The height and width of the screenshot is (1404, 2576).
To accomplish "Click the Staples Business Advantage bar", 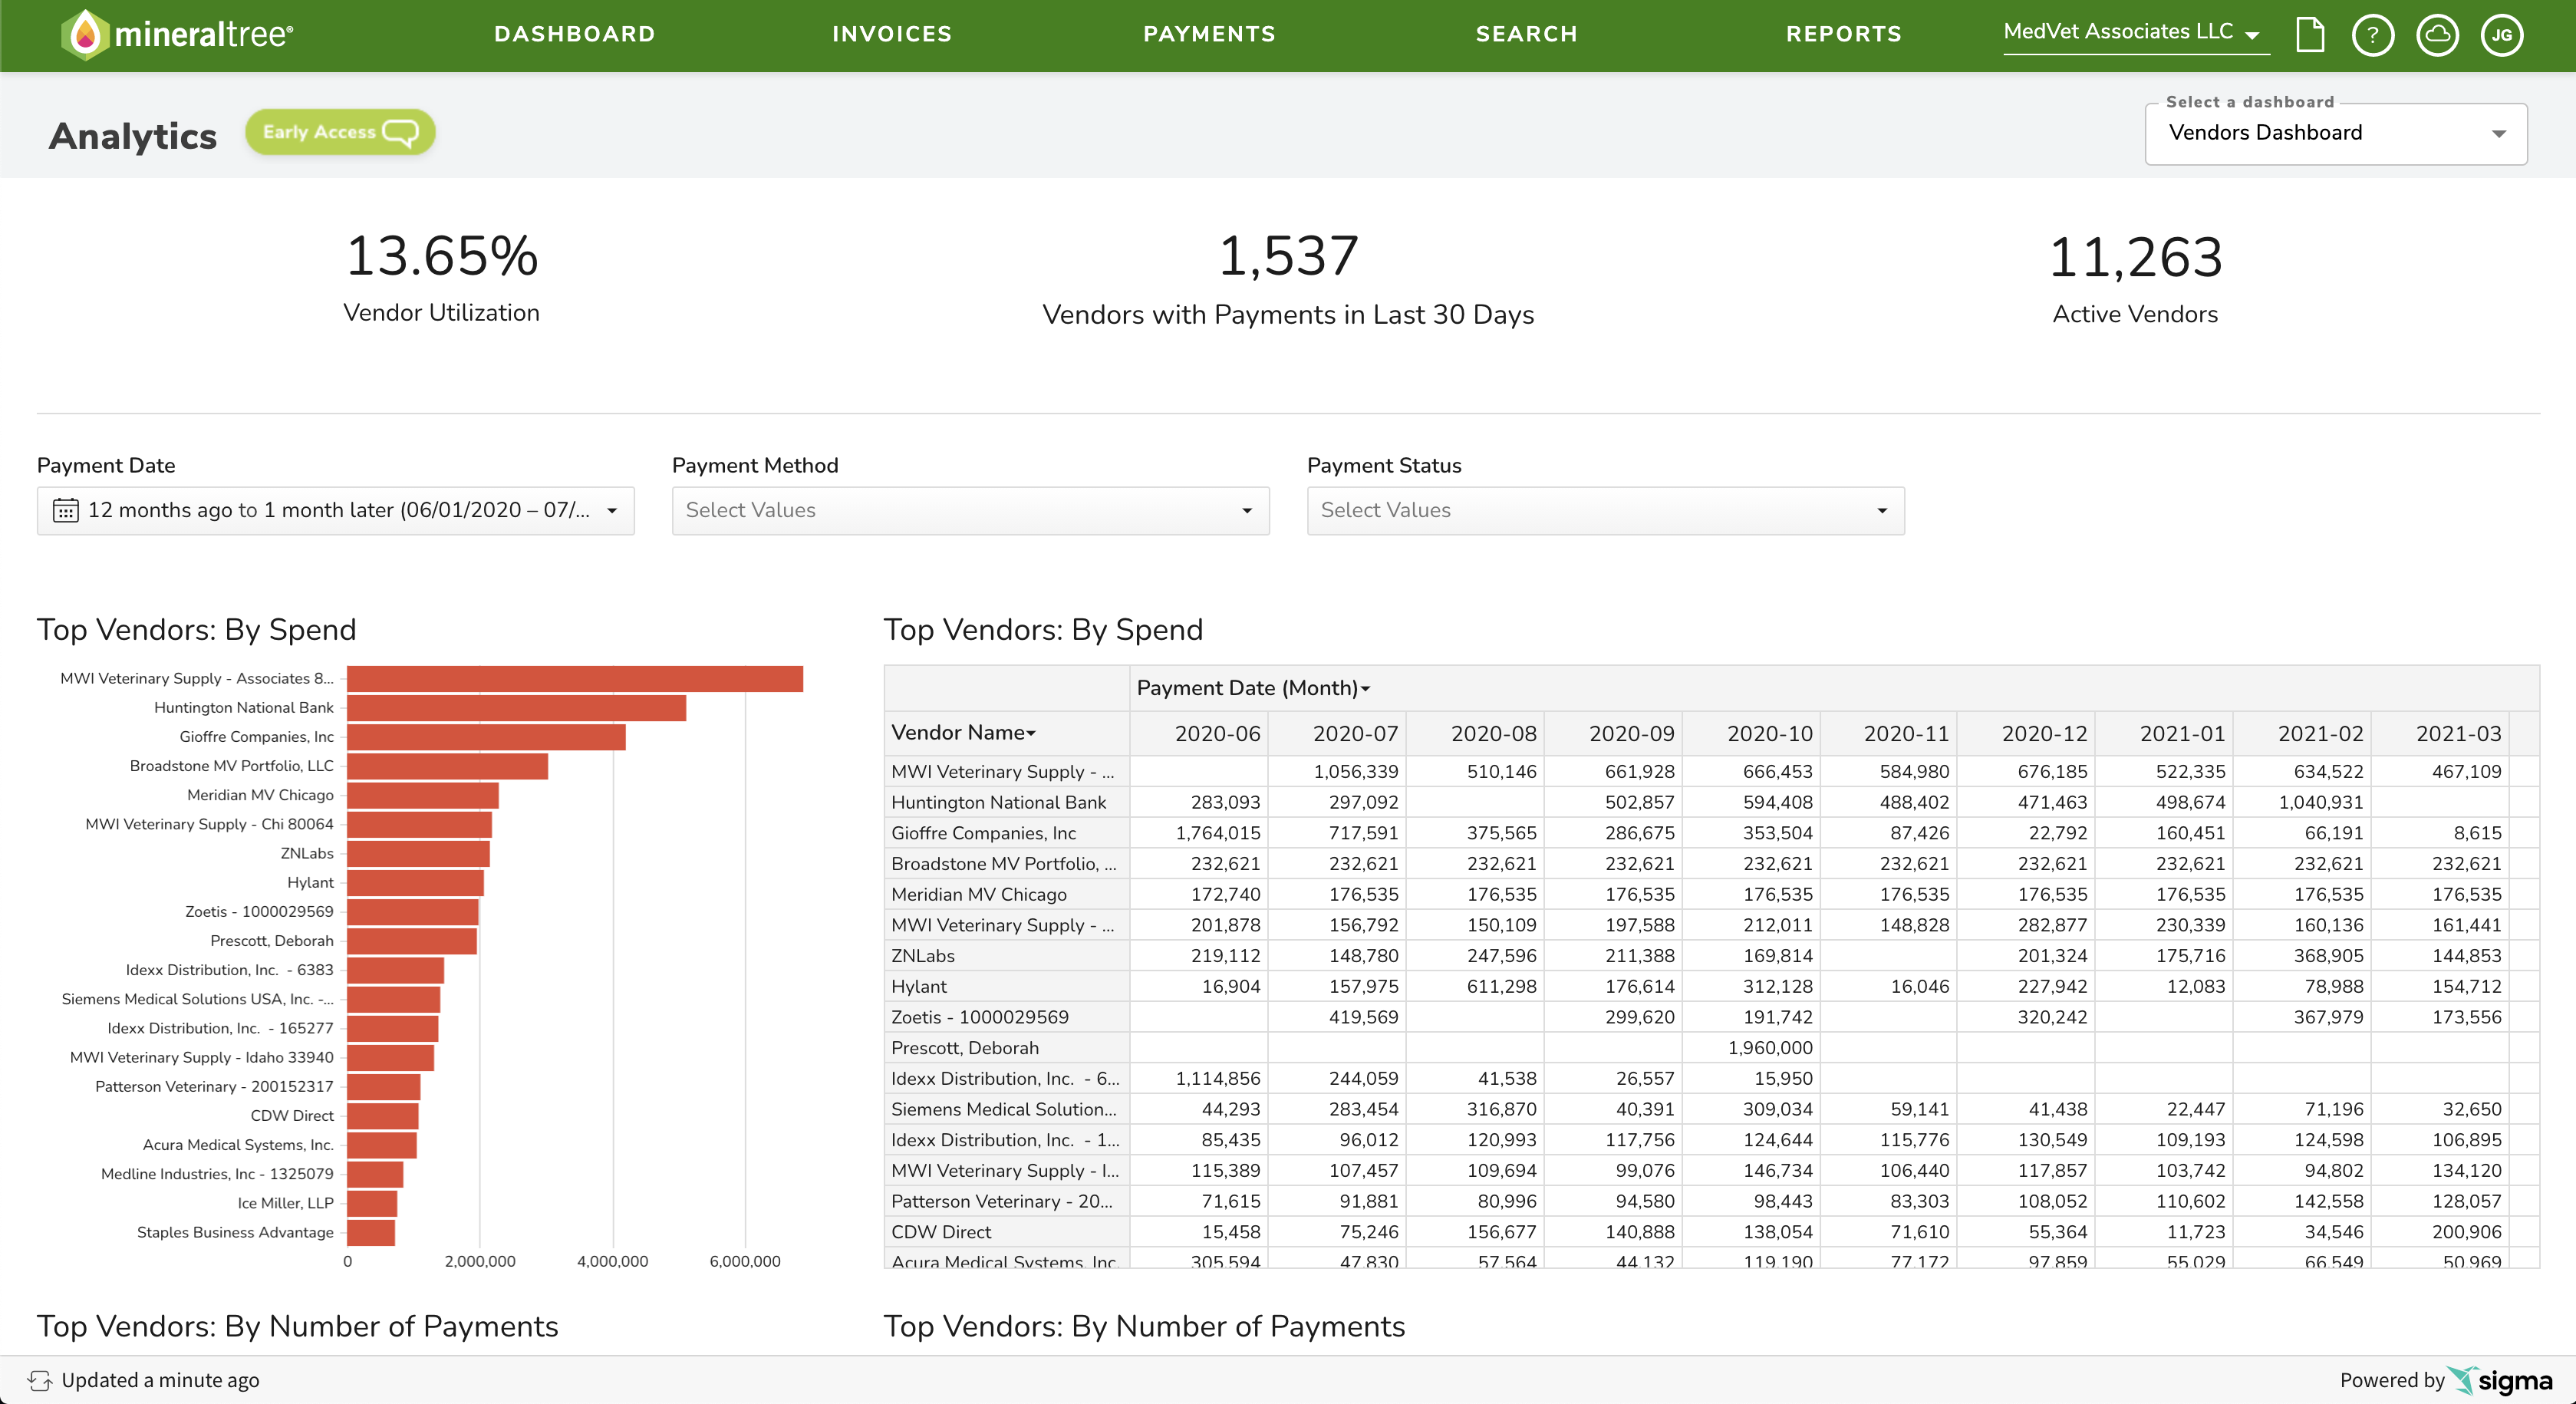I will pyautogui.click(x=371, y=1232).
